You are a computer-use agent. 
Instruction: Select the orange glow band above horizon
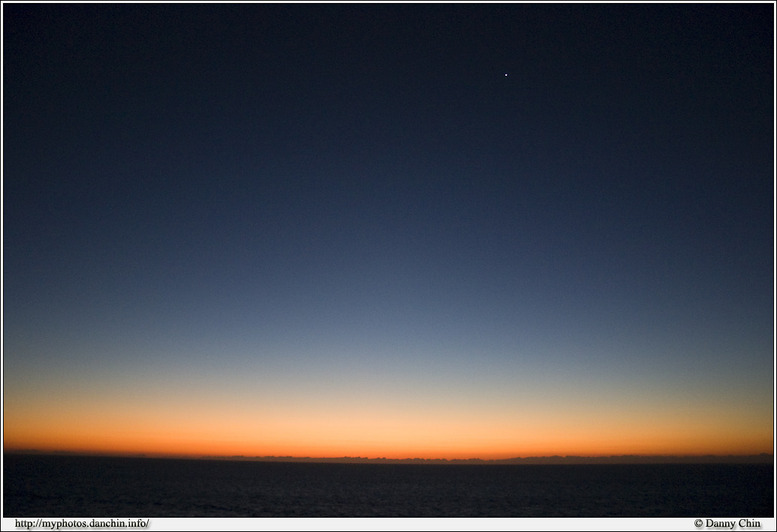[x=388, y=432]
